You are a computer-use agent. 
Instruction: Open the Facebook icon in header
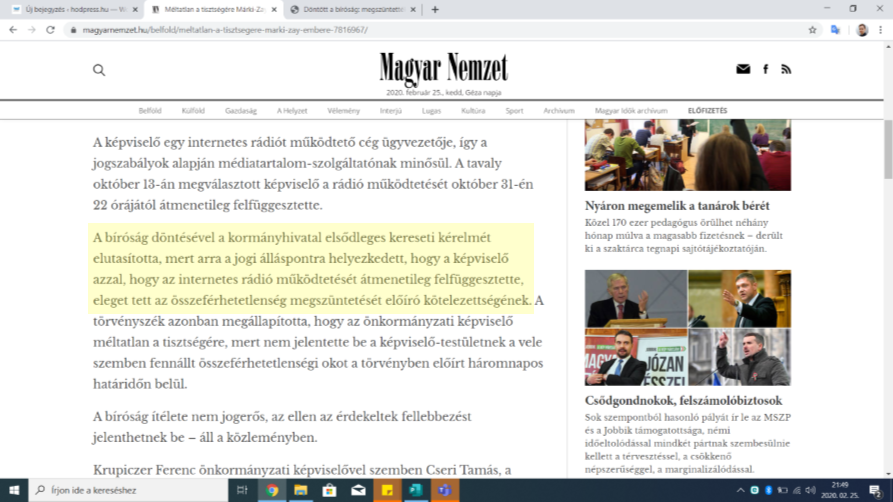pos(766,69)
